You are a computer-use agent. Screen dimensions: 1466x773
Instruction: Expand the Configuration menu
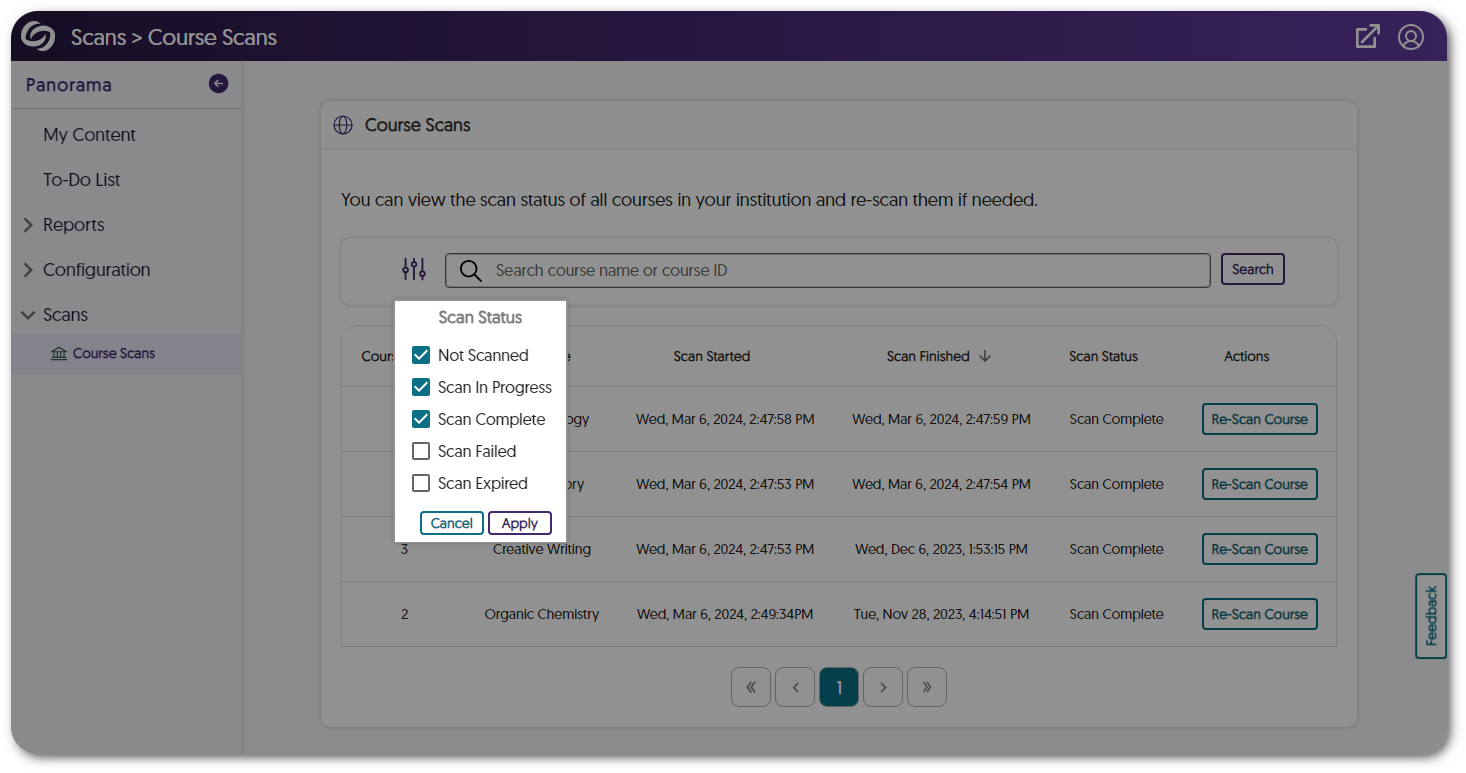pyautogui.click(x=28, y=270)
